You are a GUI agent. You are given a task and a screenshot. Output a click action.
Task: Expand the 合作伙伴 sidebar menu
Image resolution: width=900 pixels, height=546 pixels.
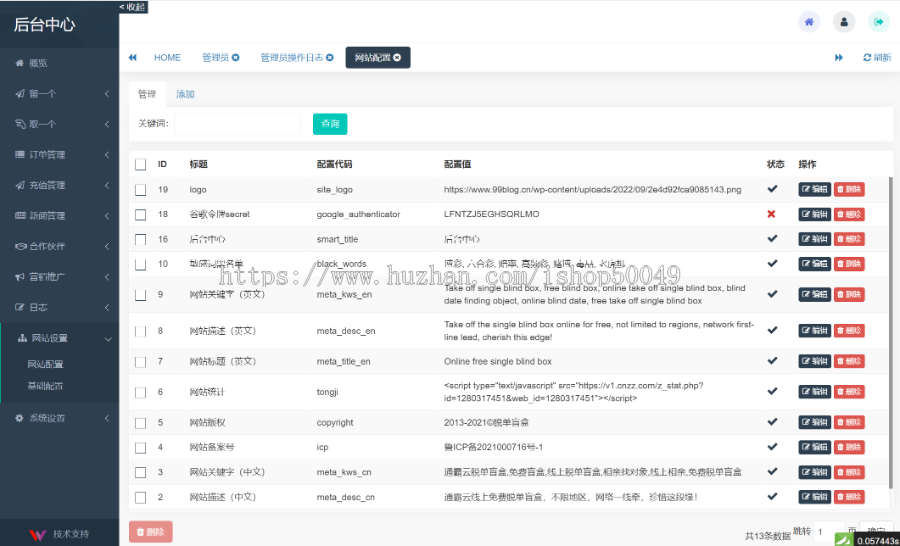60,246
